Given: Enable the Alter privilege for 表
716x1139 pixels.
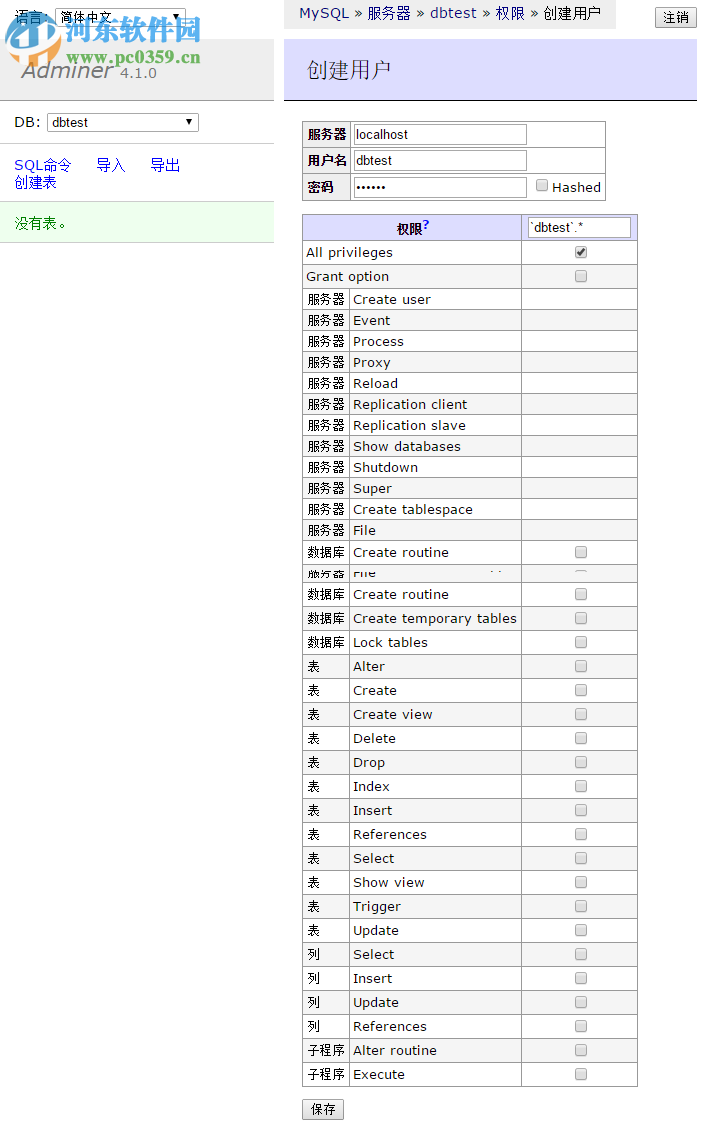Looking at the screenshot, I should click(580, 666).
